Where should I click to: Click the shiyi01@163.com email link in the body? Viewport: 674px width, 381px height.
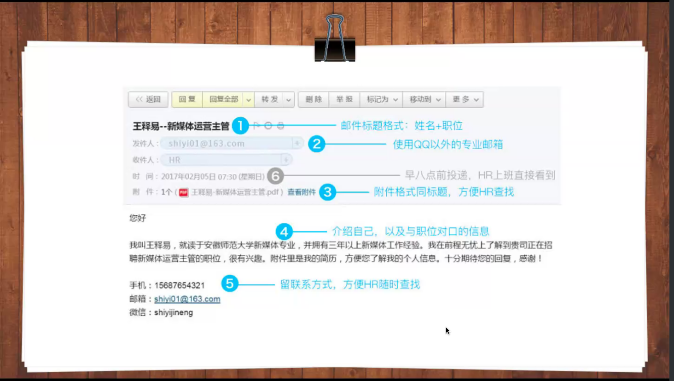[x=187, y=299]
